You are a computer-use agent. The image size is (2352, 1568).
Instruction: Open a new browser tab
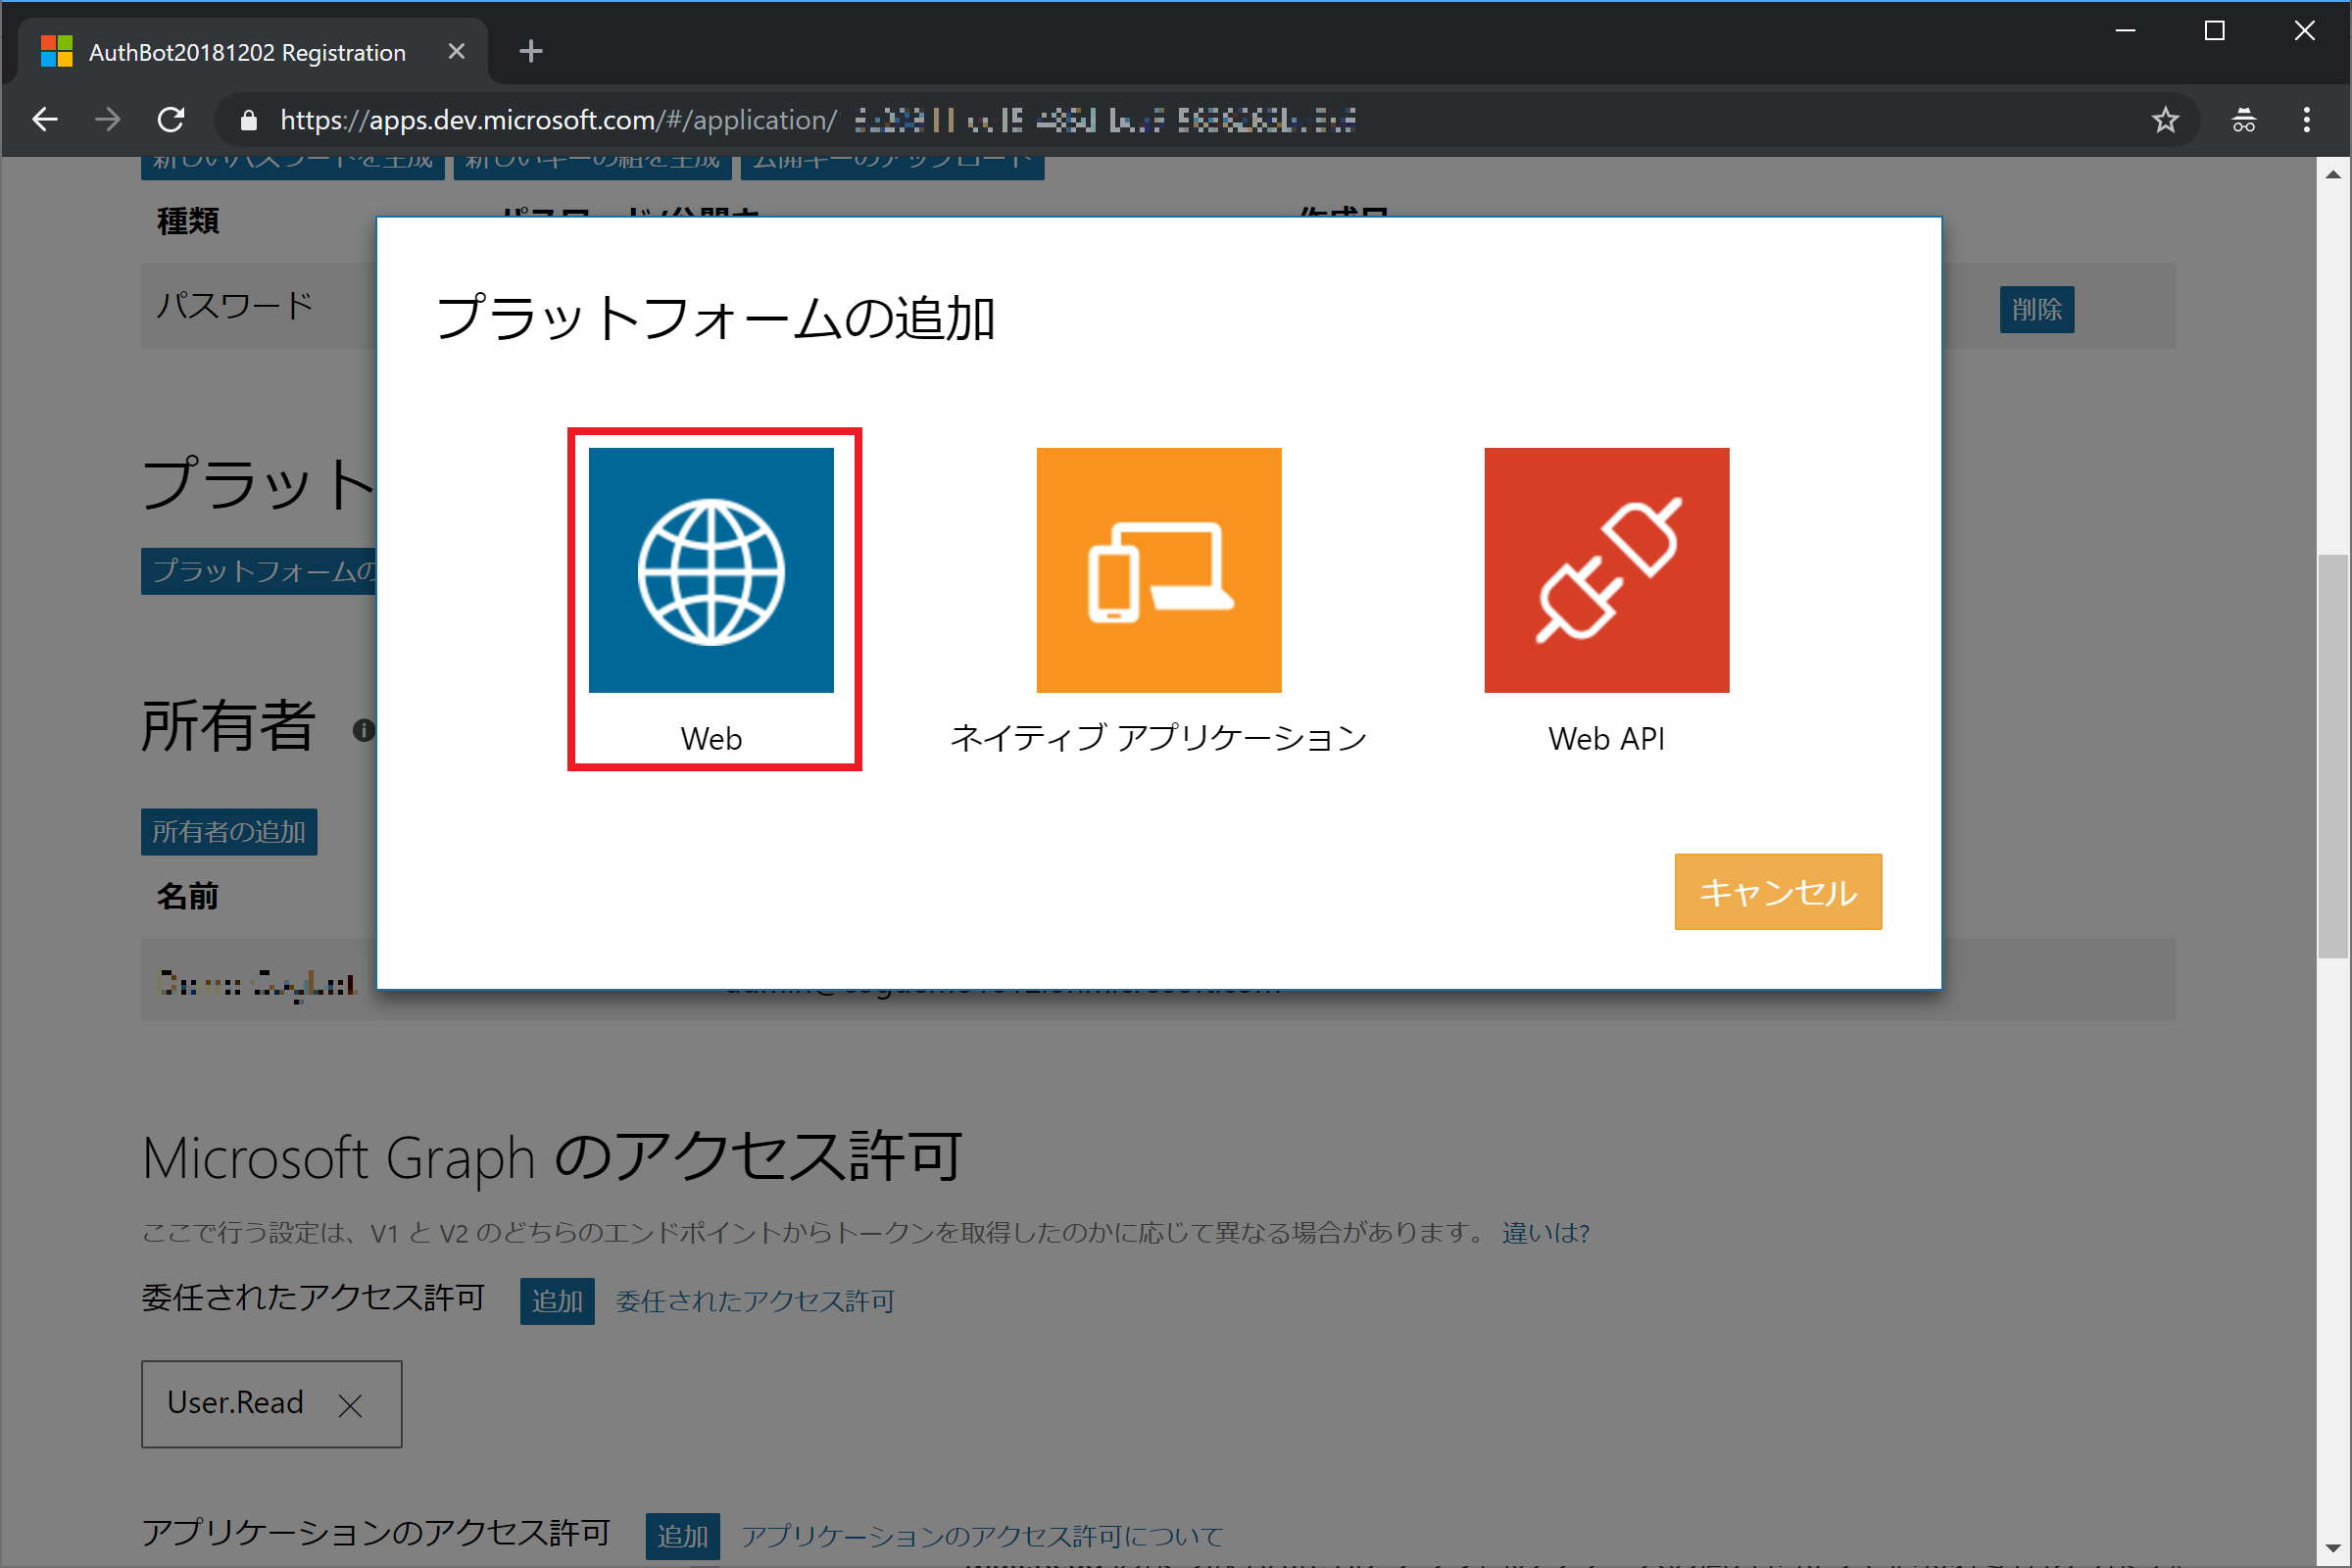tap(531, 51)
